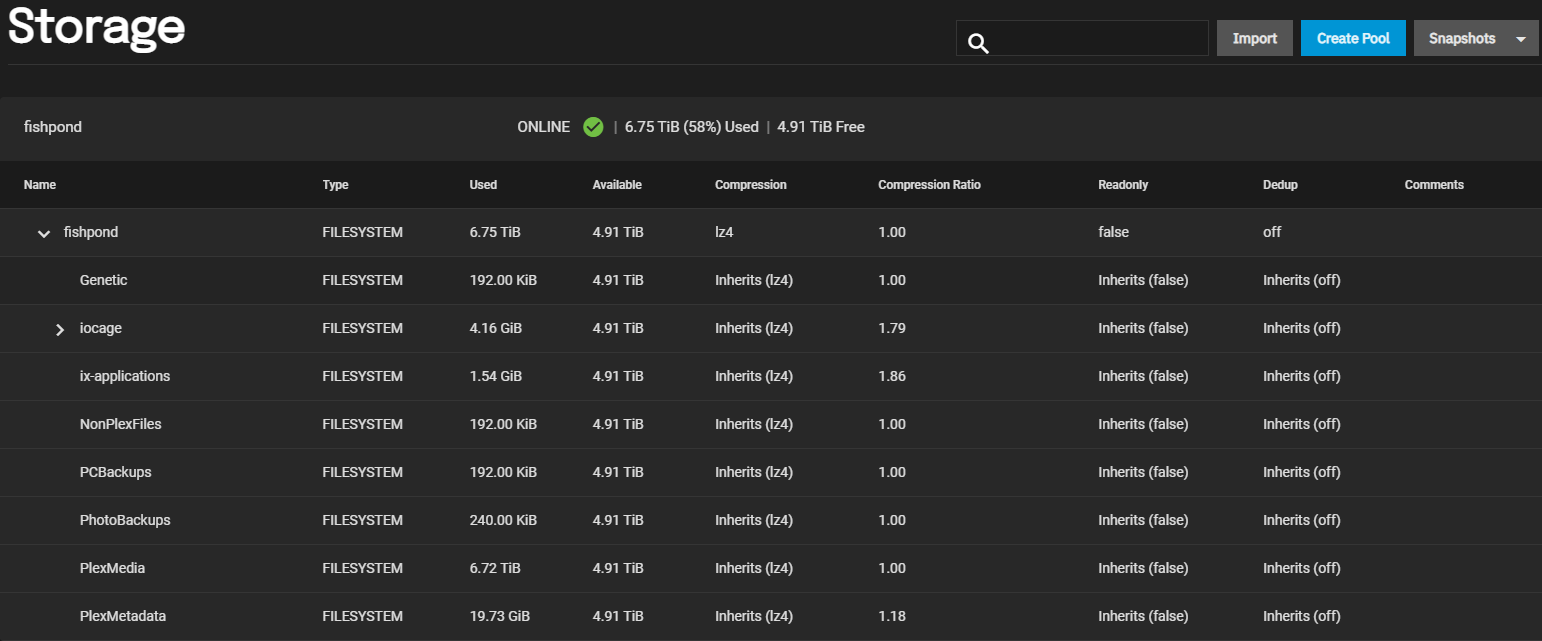The height and width of the screenshot is (641, 1542).
Task: Click the 6.75 TiB used cell of fishpond
Action: 495,232
